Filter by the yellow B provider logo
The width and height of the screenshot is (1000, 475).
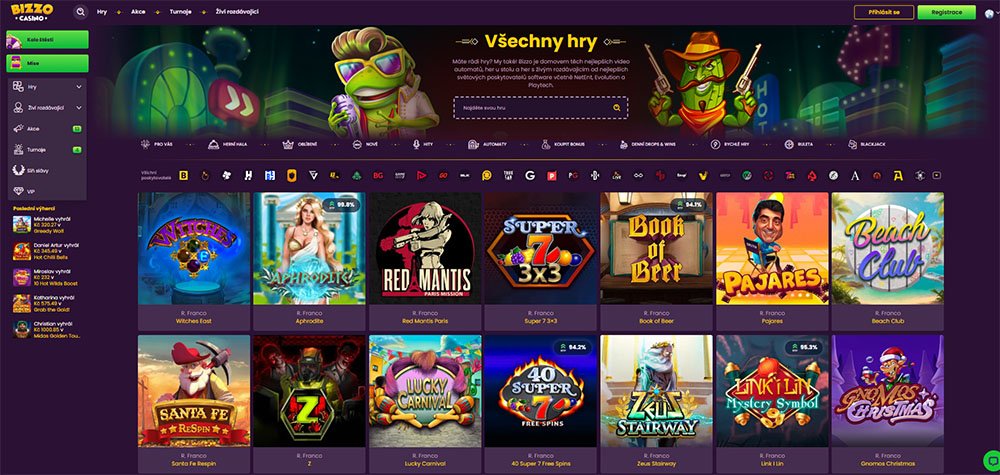(x=184, y=175)
